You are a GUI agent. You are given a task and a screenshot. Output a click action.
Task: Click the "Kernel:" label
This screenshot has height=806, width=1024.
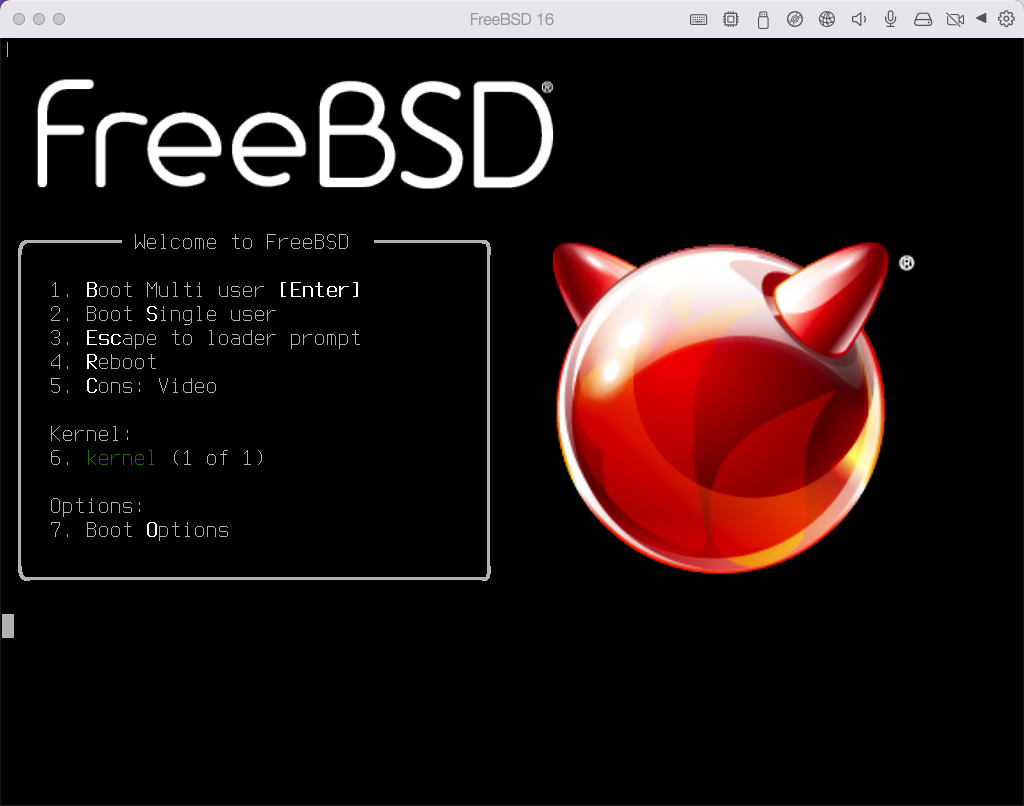tap(90, 434)
